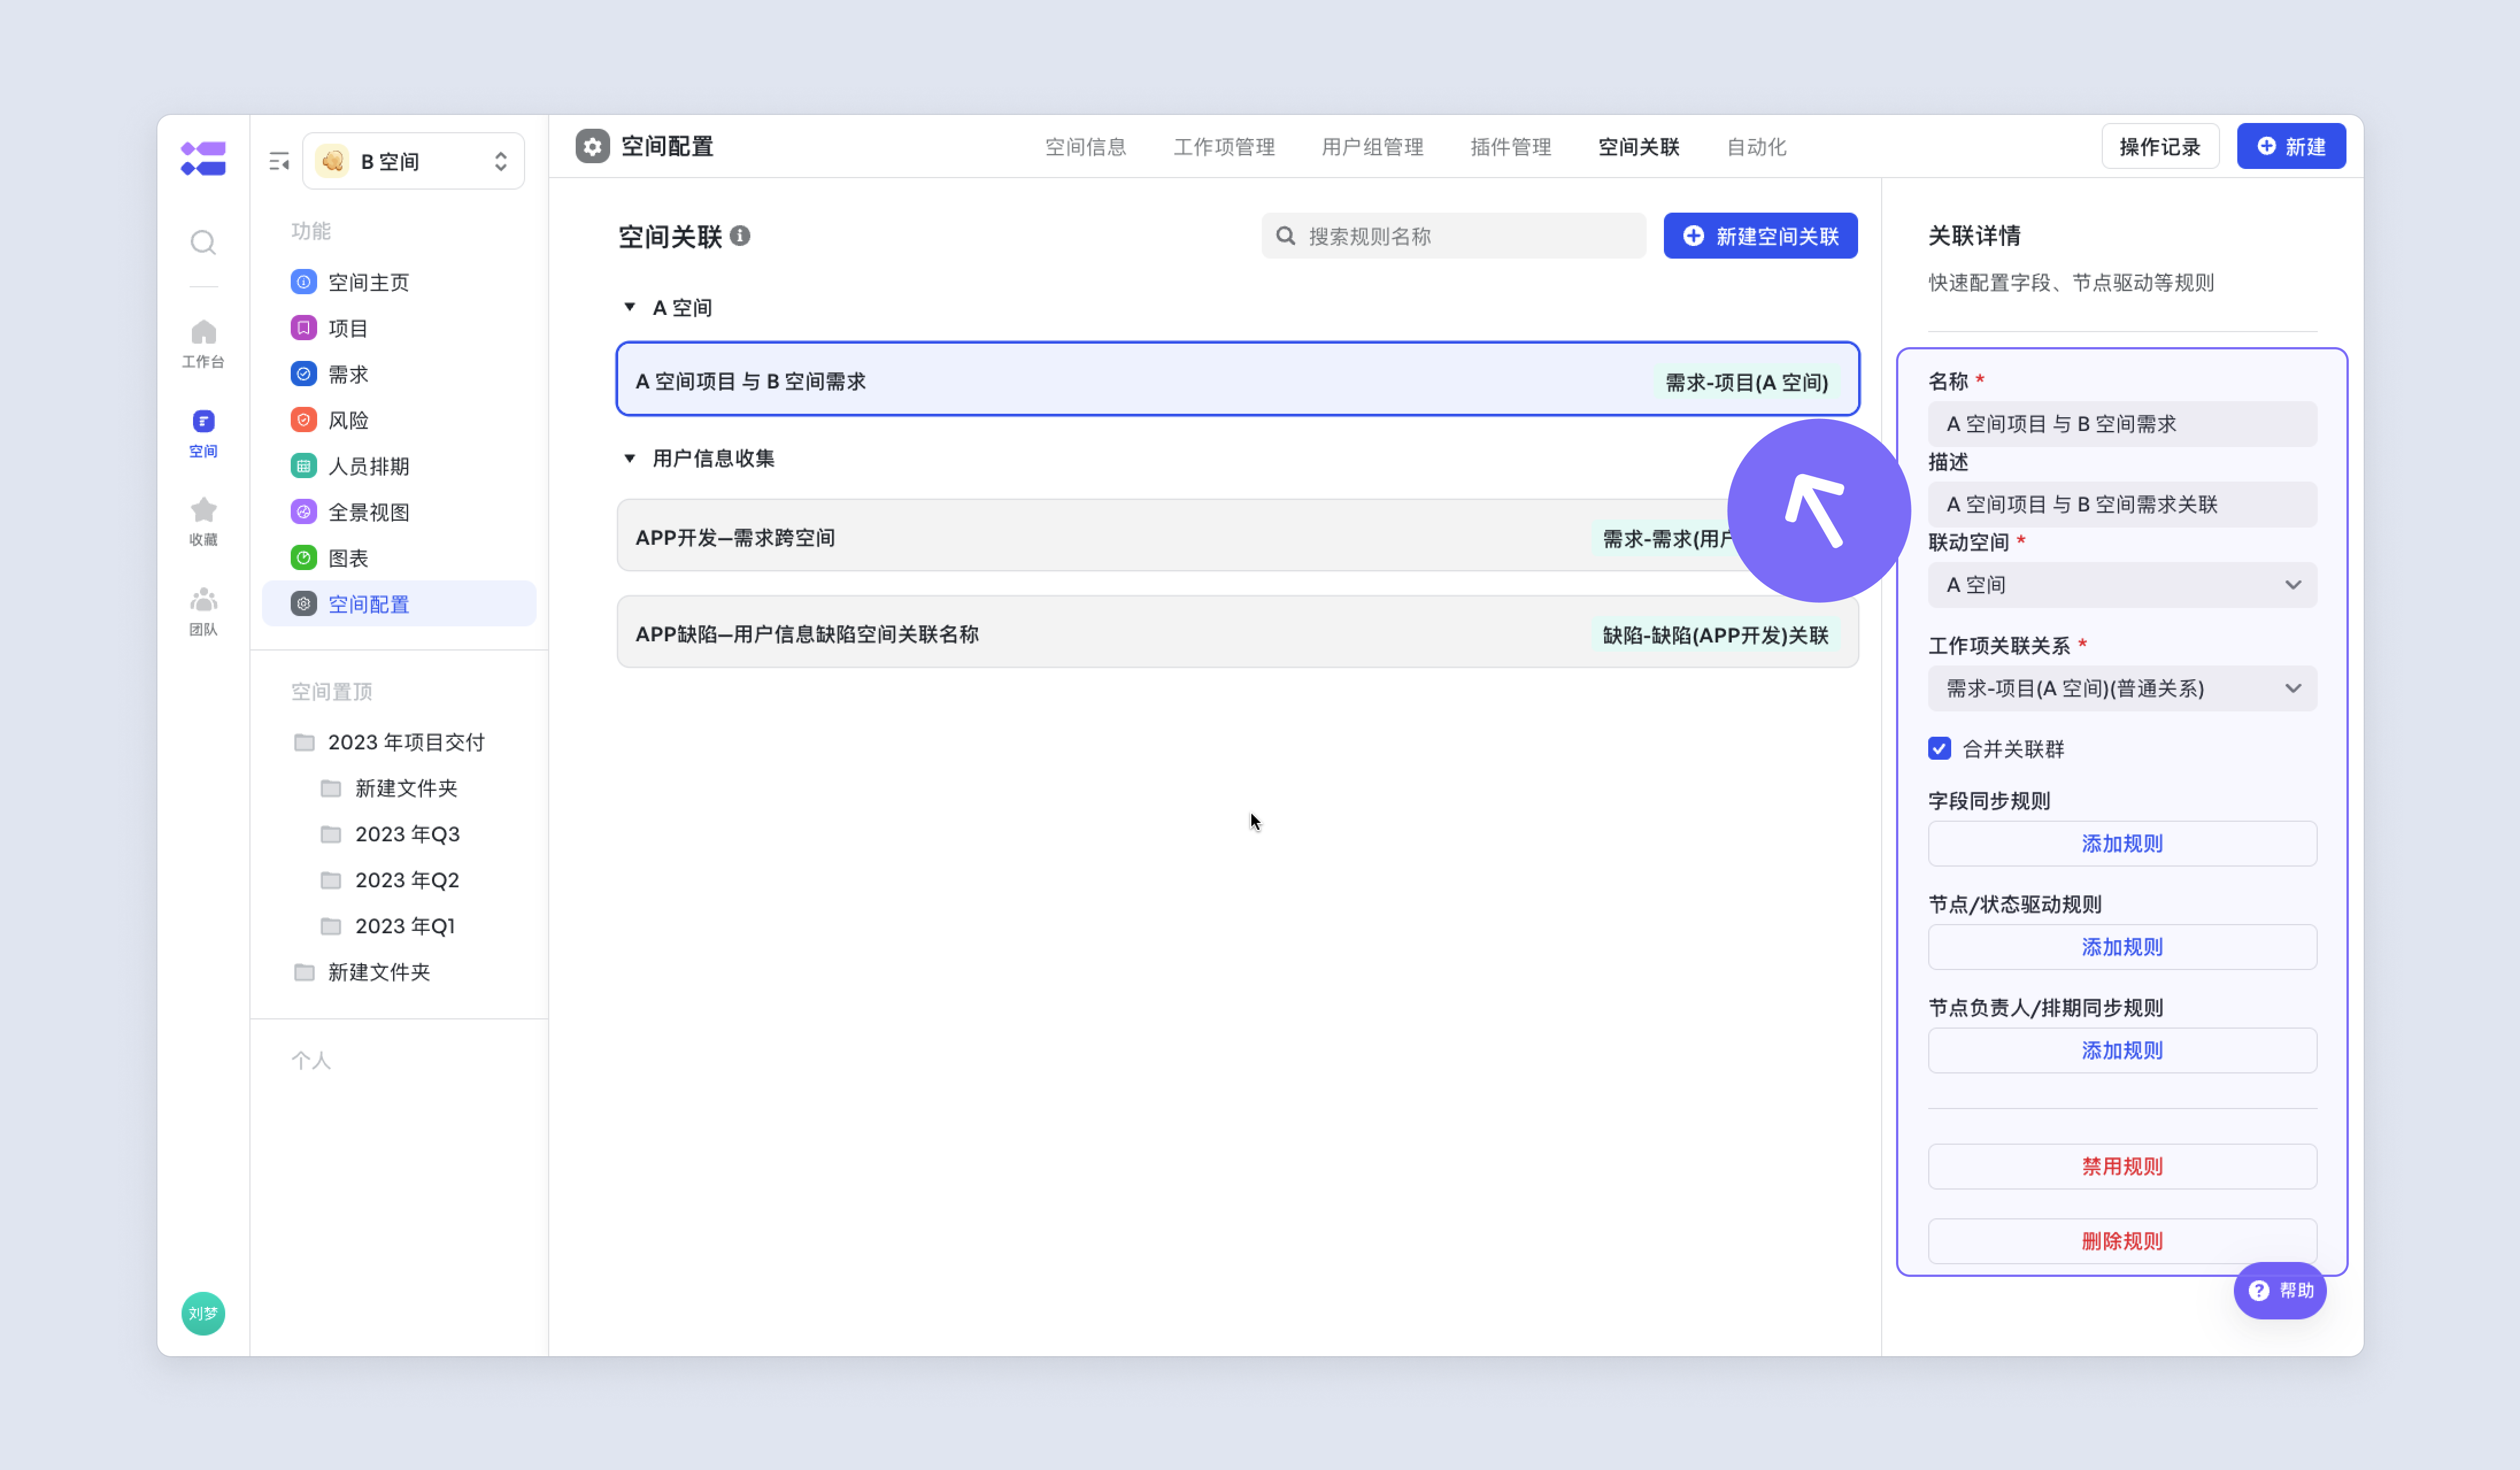Click info icon beside 空间关联 title
The image size is (2520, 1470).
point(740,236)
